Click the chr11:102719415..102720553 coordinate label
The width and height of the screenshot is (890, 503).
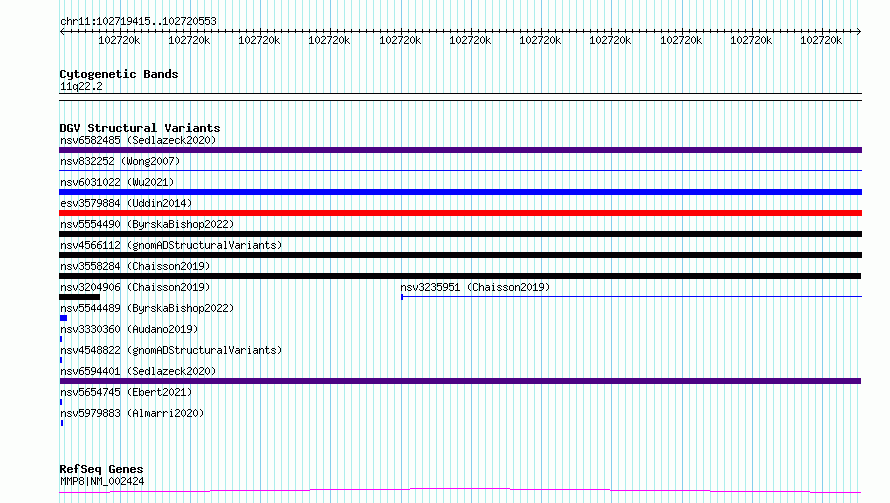point(138,22)
